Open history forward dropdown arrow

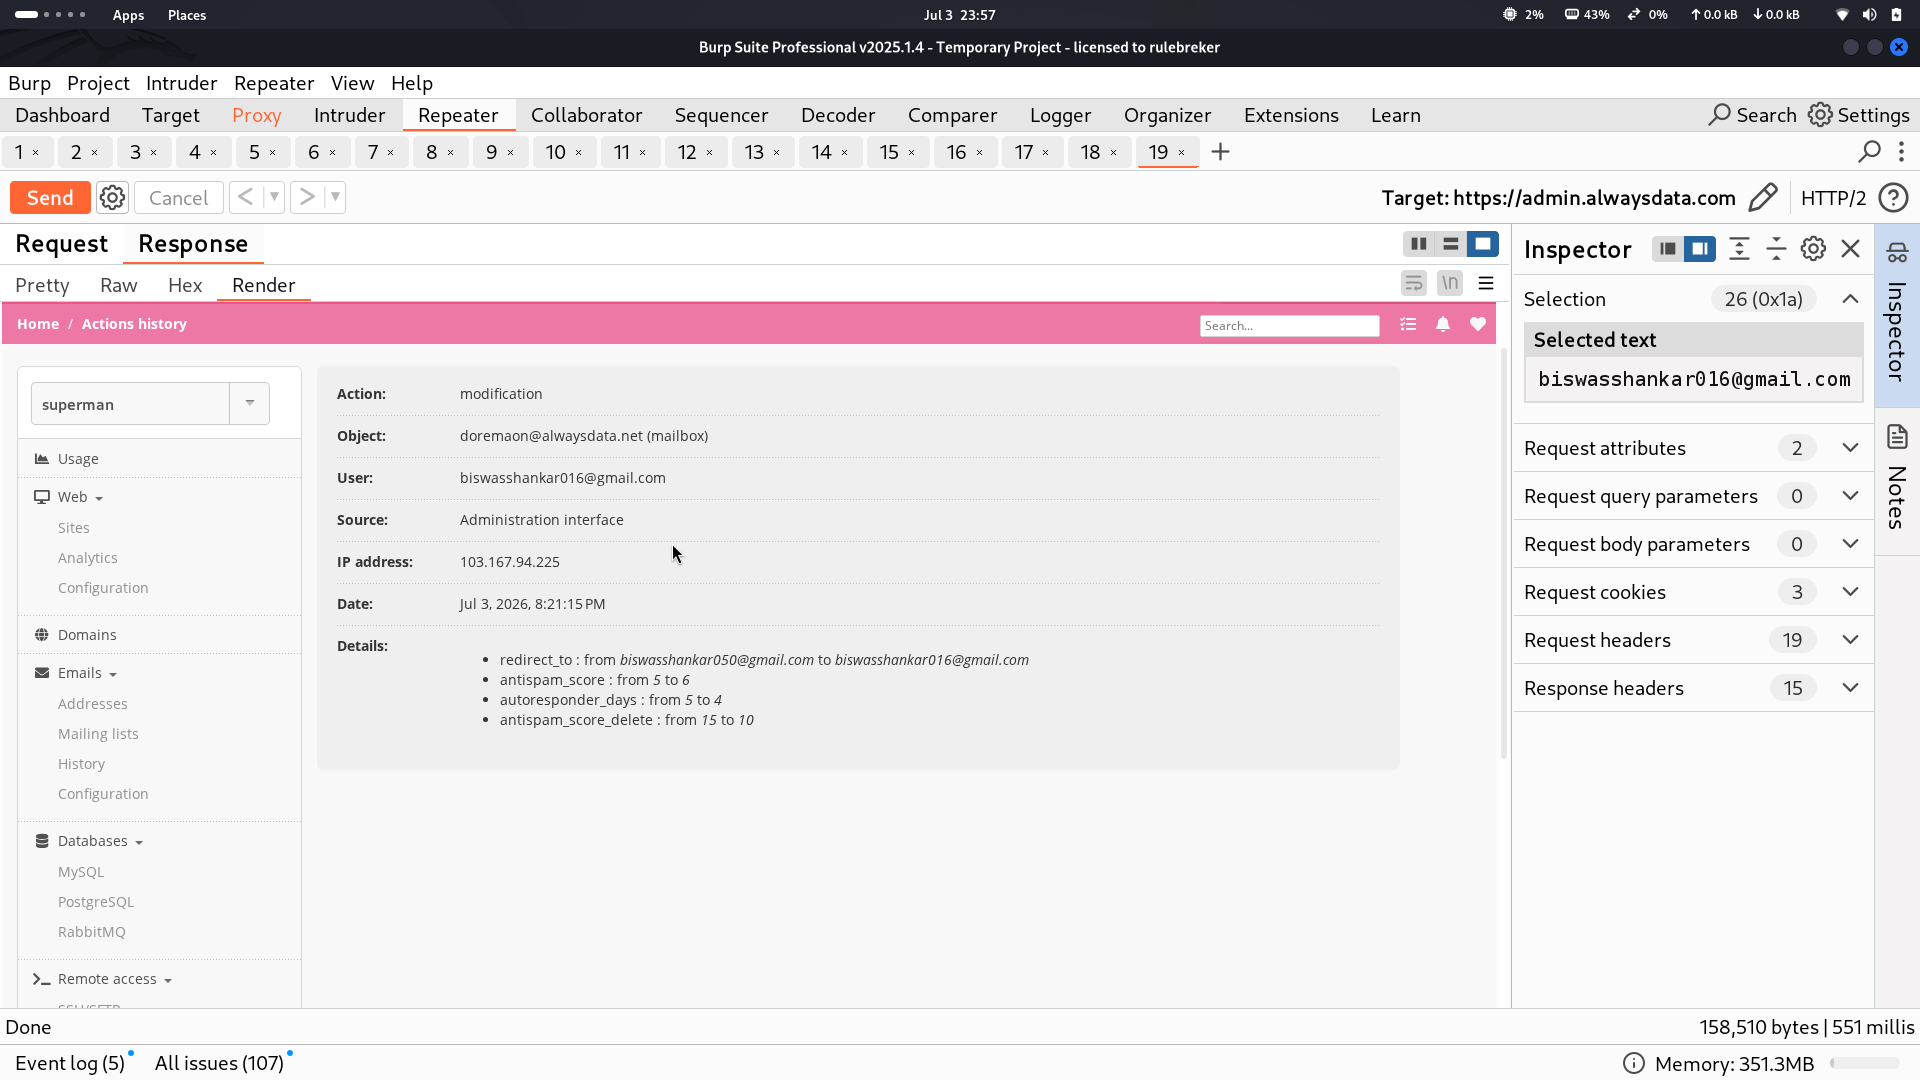pyautogui.click(x=335, y=197)
